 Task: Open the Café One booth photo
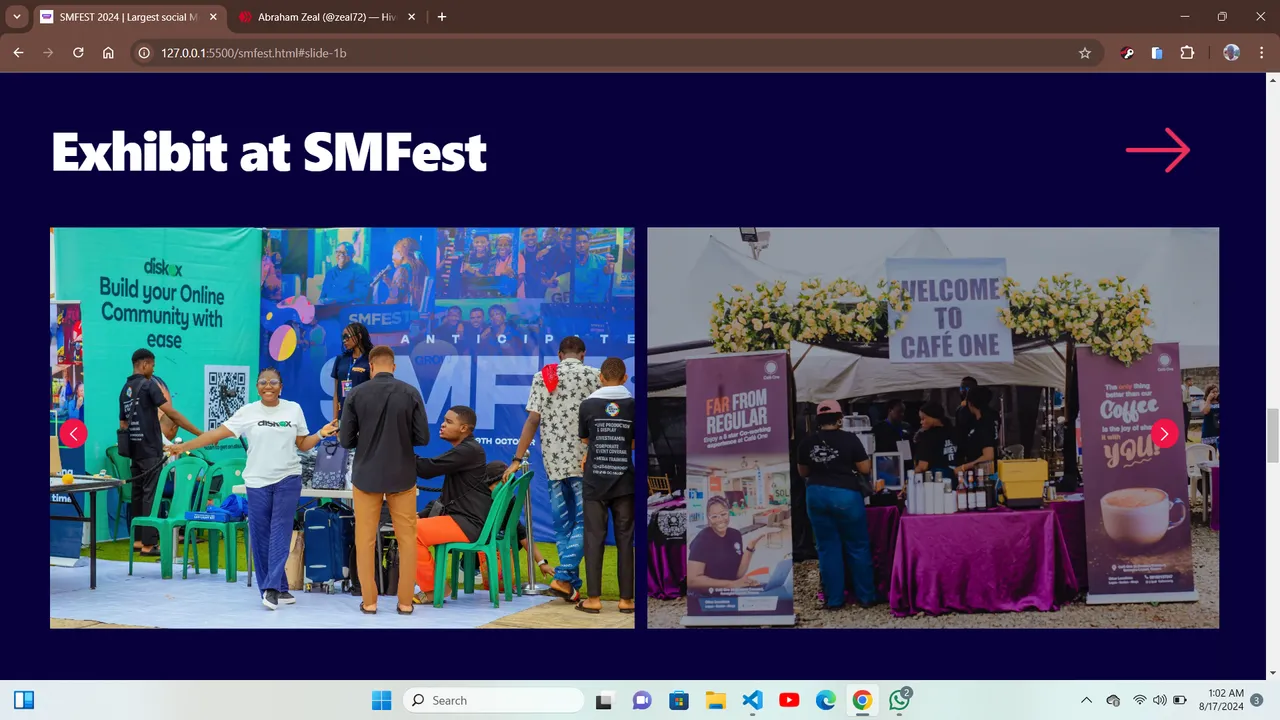coord(933,428)
